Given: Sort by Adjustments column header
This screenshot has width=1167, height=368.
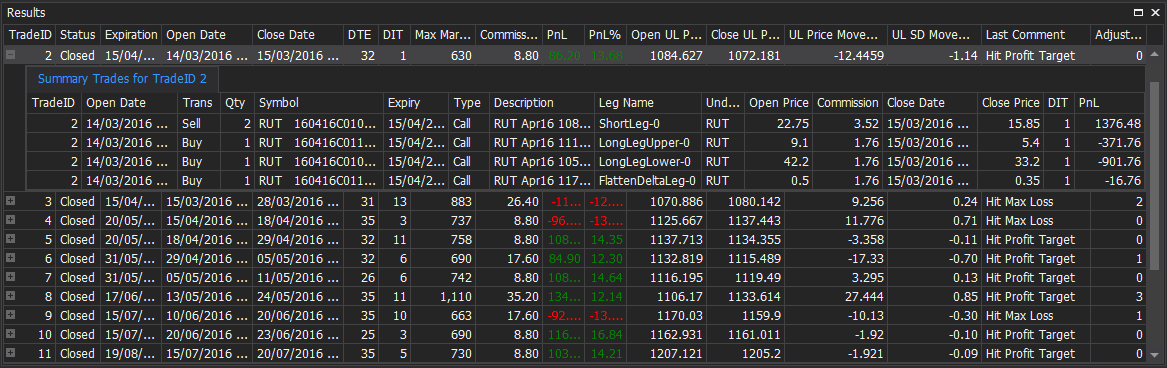Looking at the screenshot, I should 1119,35.
